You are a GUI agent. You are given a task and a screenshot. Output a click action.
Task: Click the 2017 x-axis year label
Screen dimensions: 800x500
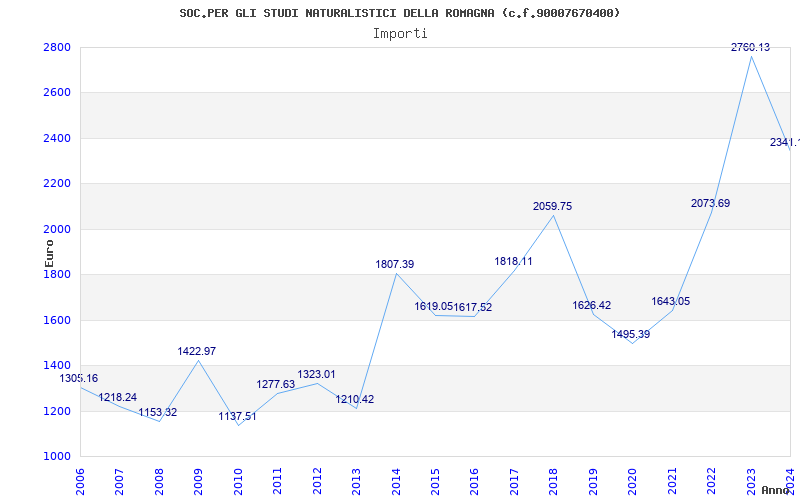(514, 481)
